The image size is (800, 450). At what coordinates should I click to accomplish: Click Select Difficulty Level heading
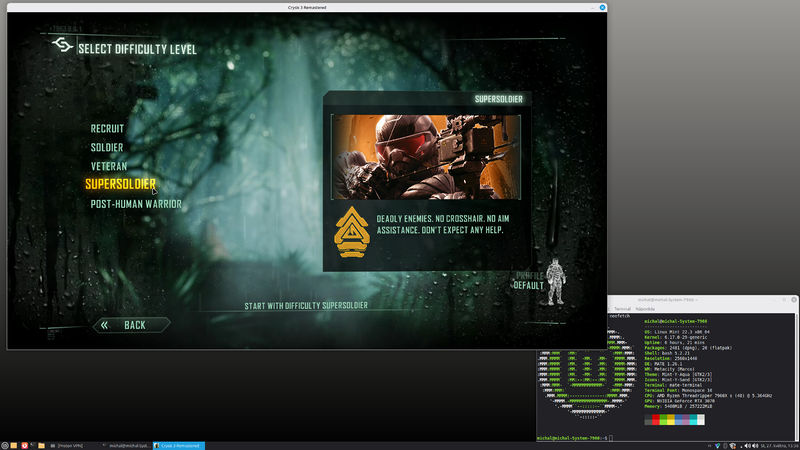coord(137,49)
